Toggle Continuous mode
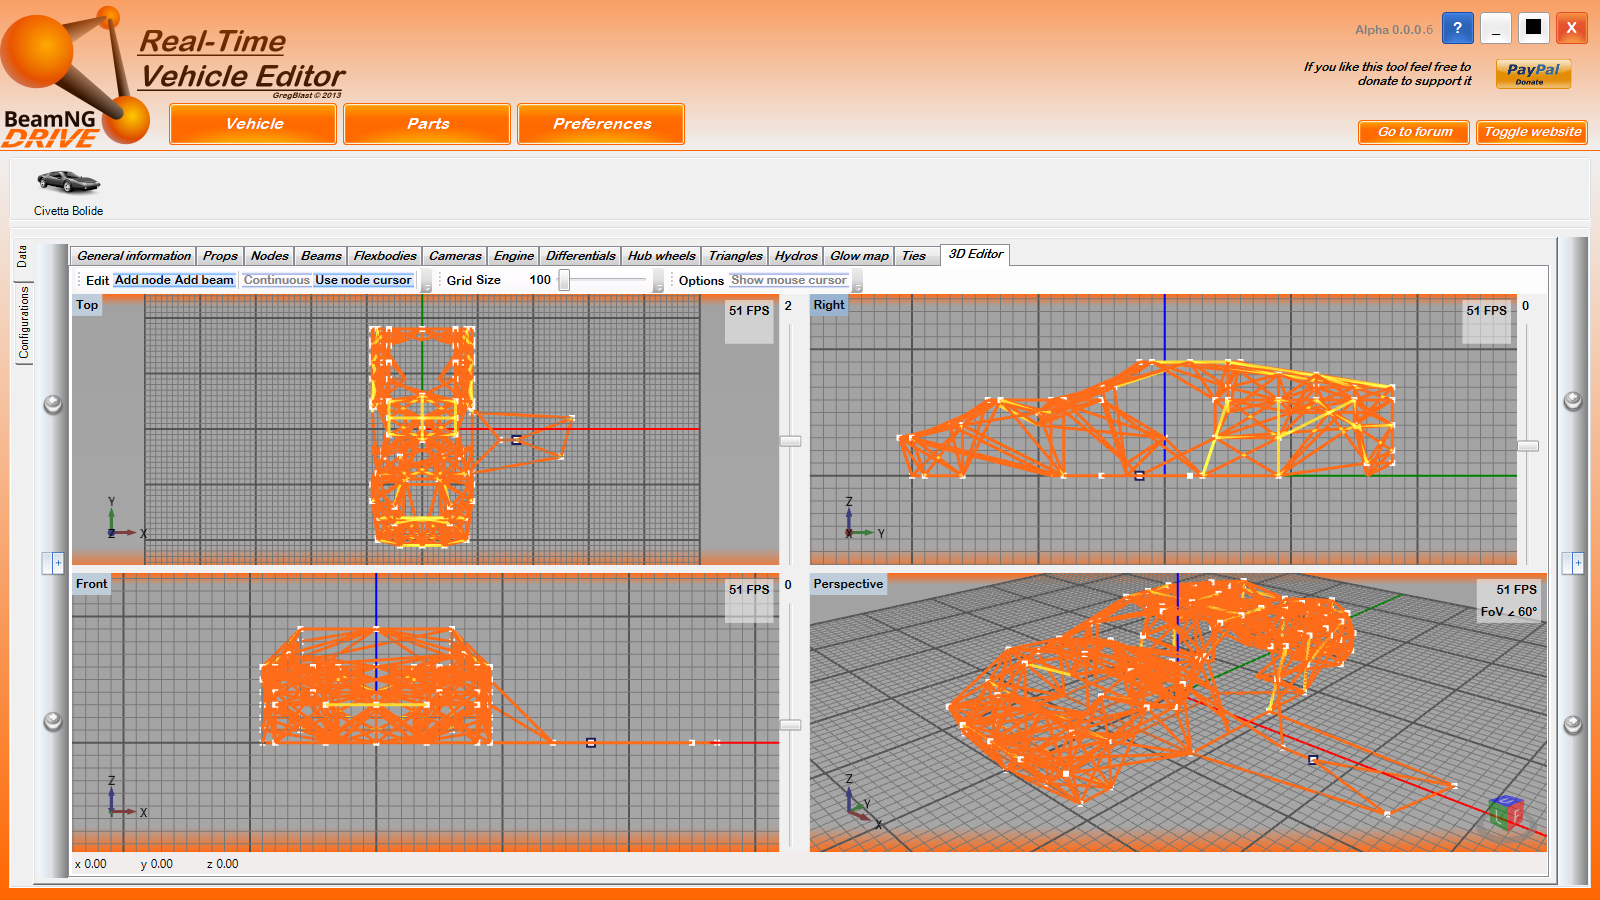This screenshot has width=1600, height=900. [277, 280]
